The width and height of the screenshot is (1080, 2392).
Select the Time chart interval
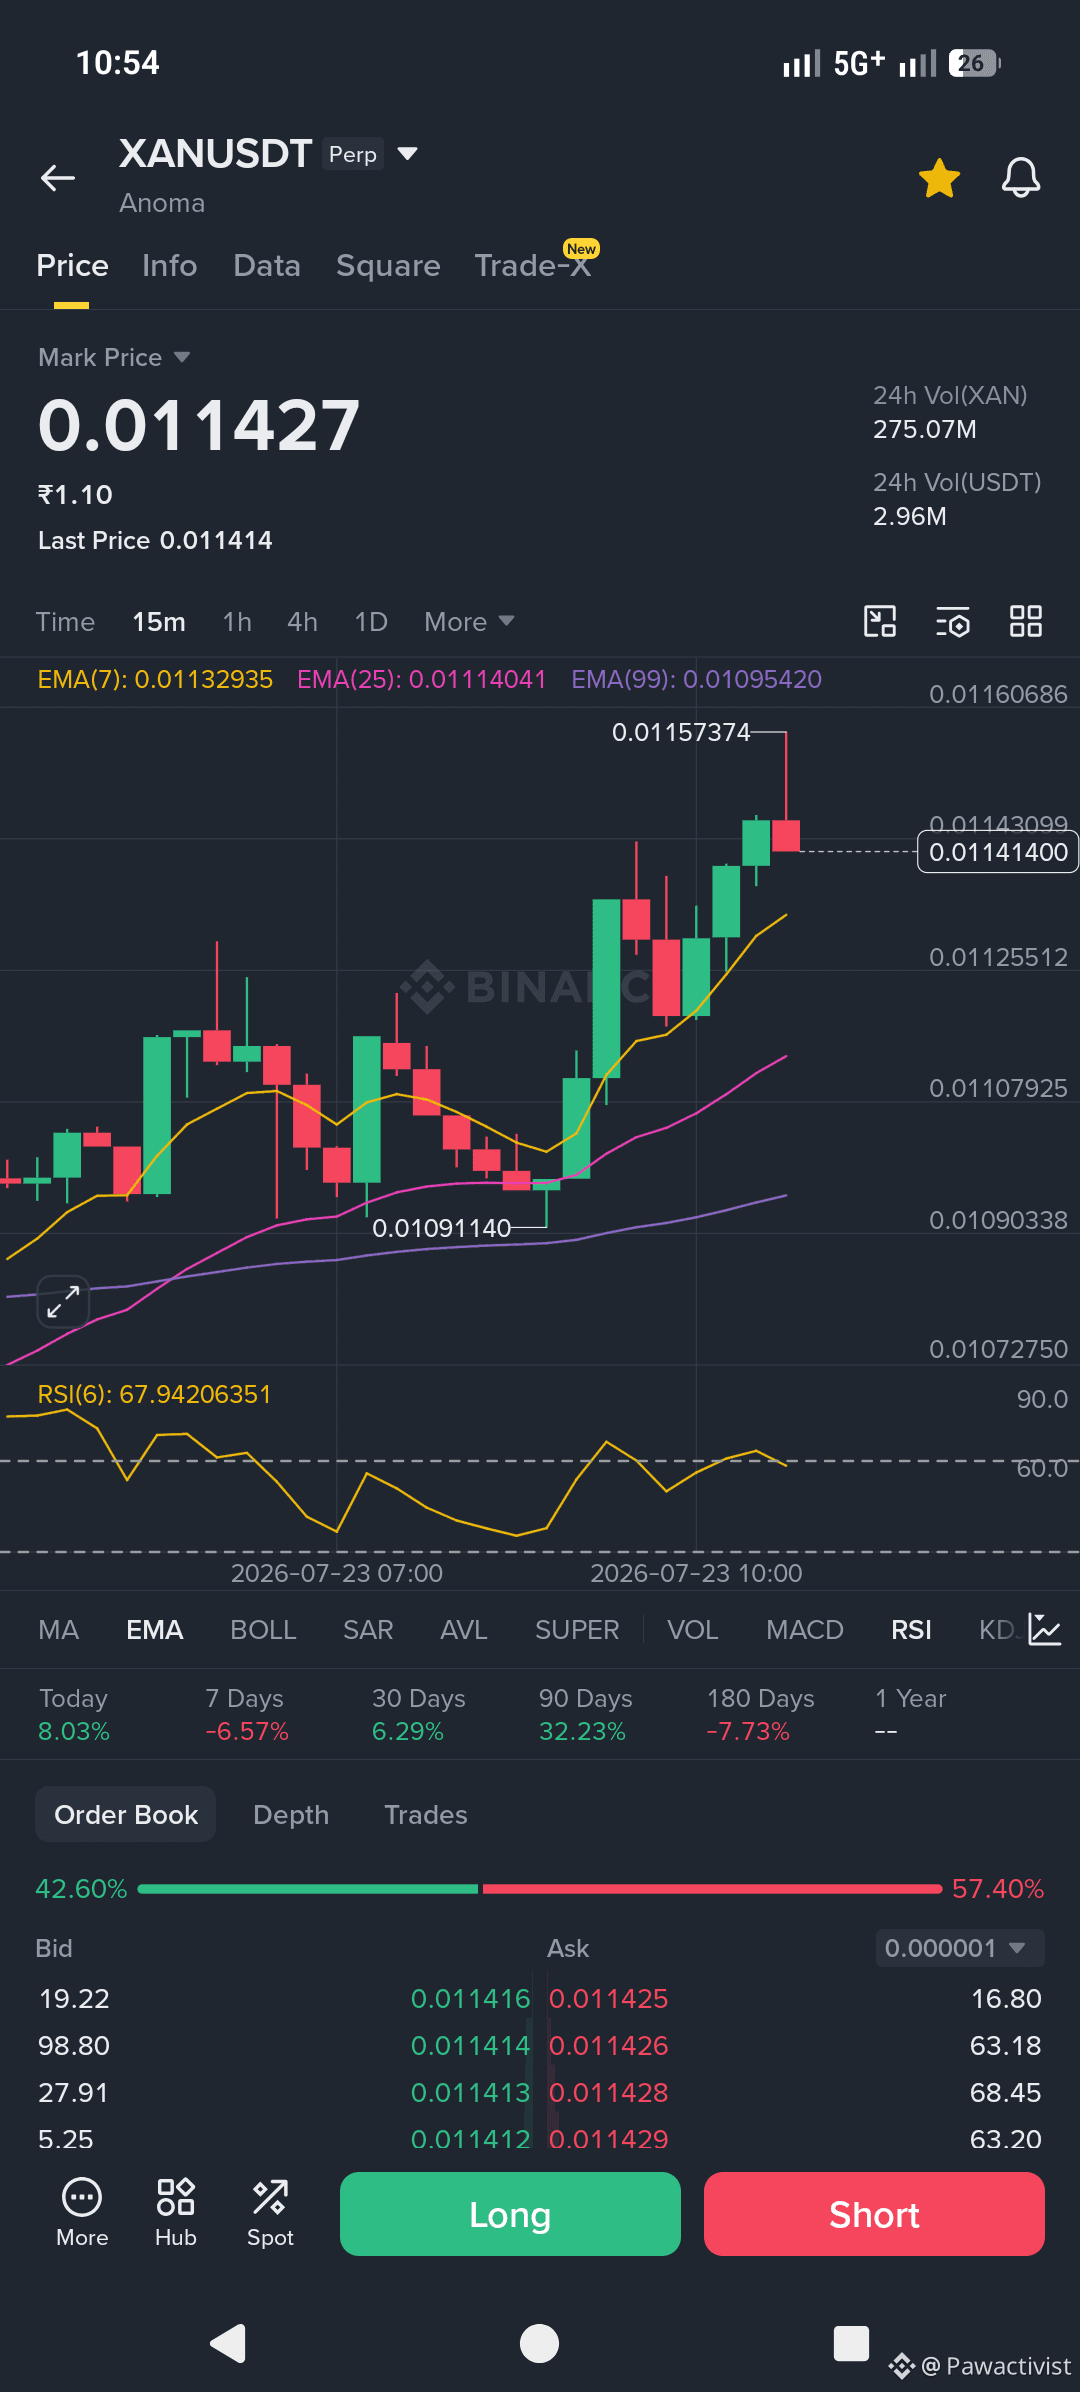(x=65, y=622)
